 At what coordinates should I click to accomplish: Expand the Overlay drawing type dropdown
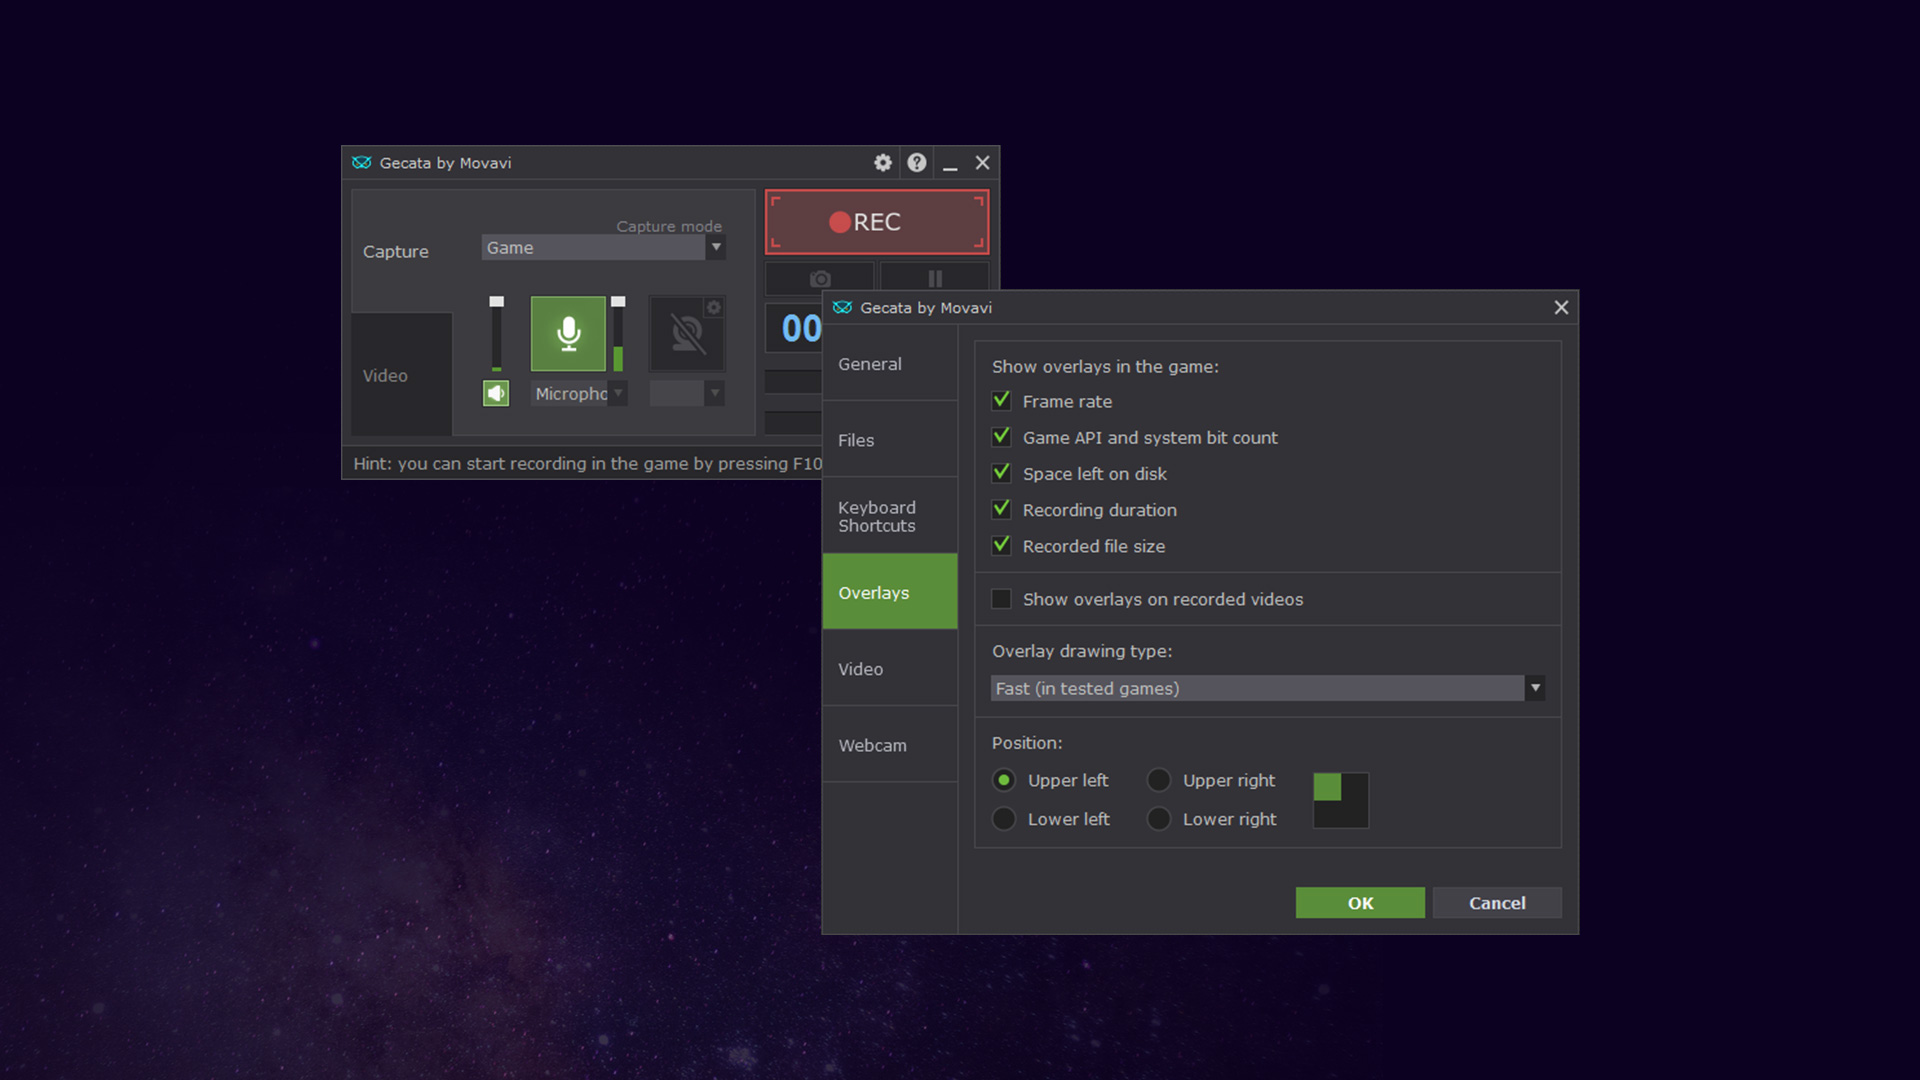1534,687
